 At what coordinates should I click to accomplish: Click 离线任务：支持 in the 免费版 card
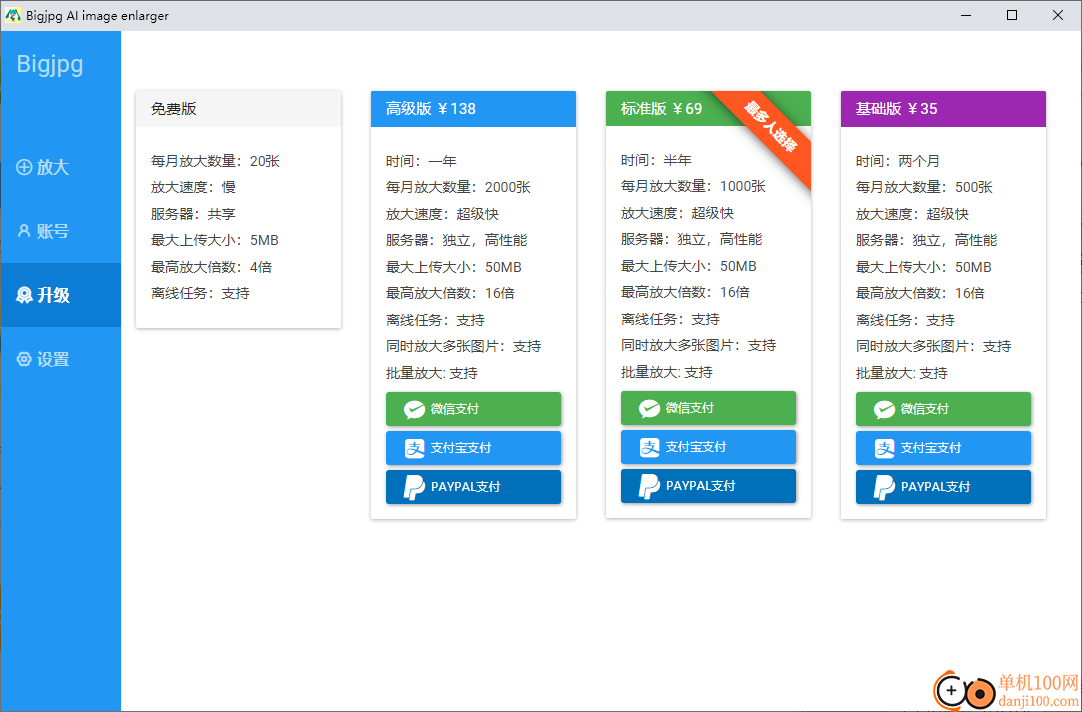(200, 294)
